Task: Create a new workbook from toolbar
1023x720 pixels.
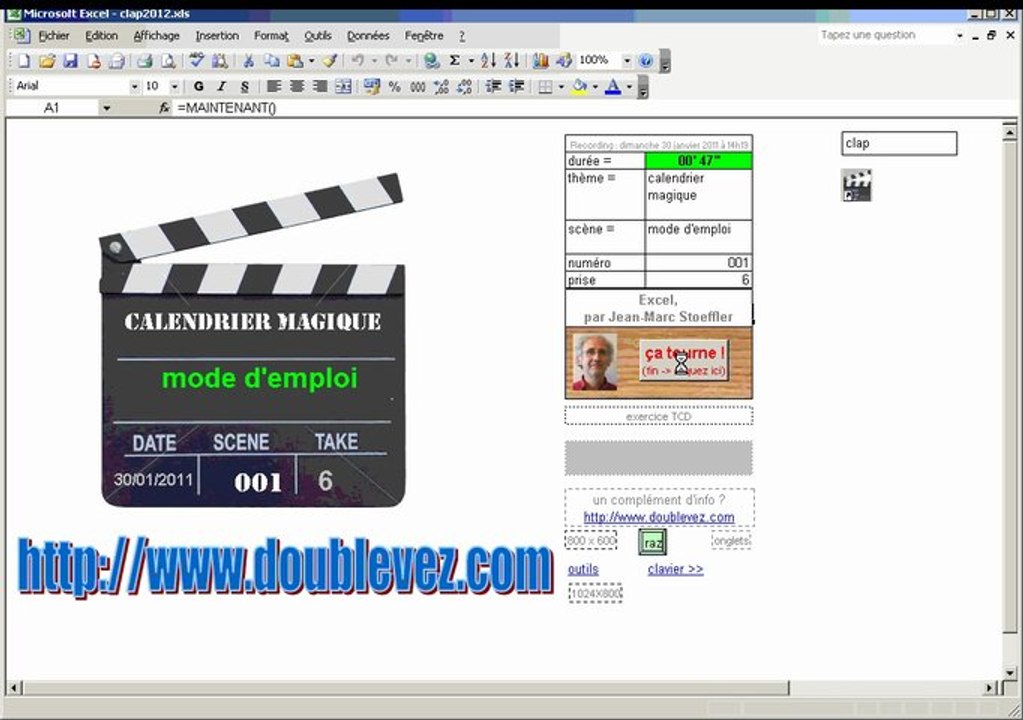Action: click(24, 61)
